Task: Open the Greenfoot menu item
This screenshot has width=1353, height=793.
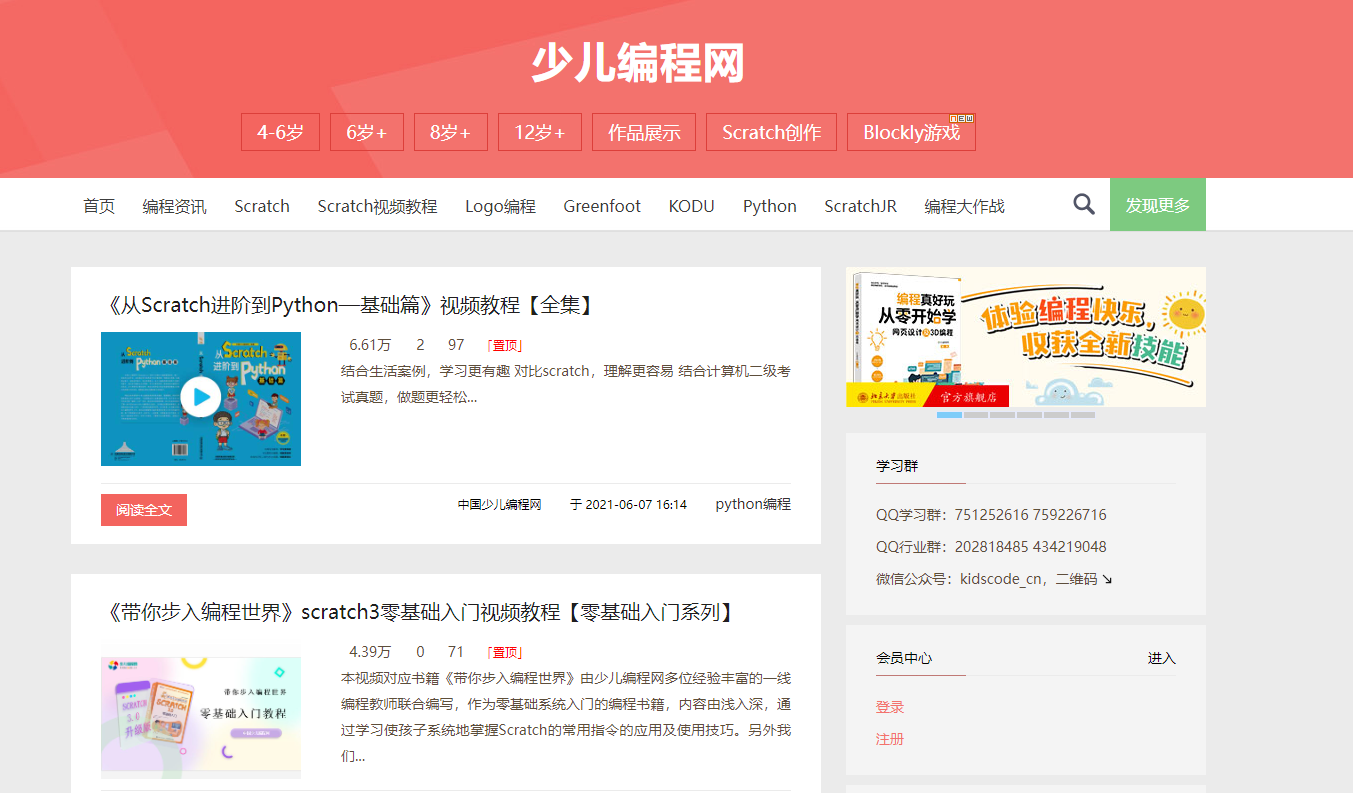Action: tap(602, 206)
